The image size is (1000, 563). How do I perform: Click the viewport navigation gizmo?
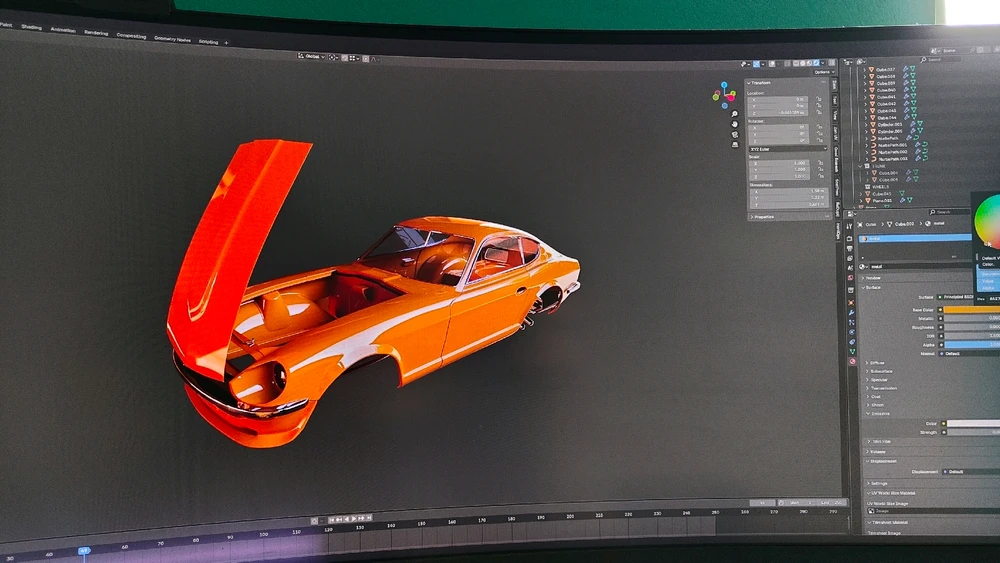724,93
